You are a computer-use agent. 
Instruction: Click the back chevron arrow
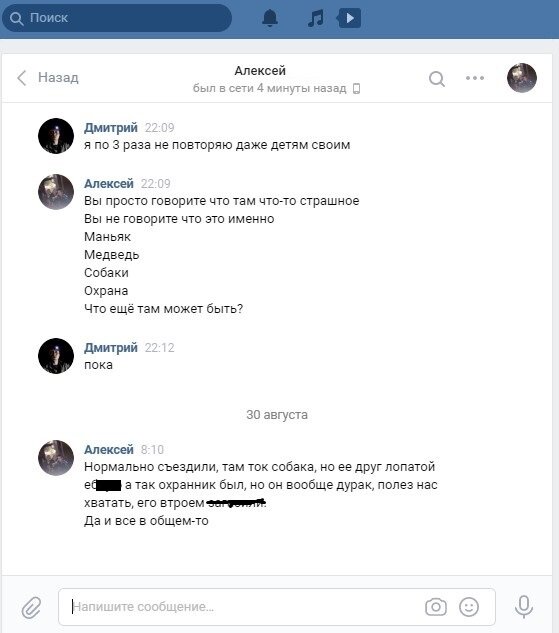(22, 78)
